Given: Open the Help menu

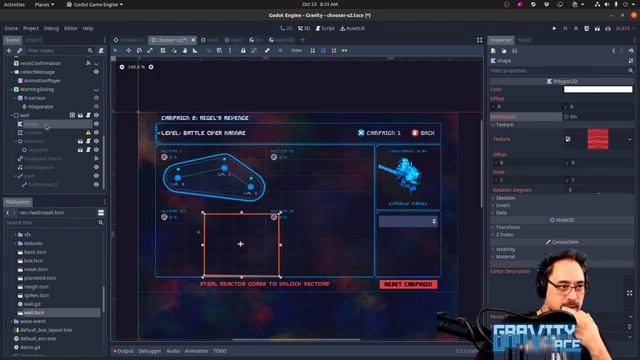Looking at the screenshot, I should [88, 29].
